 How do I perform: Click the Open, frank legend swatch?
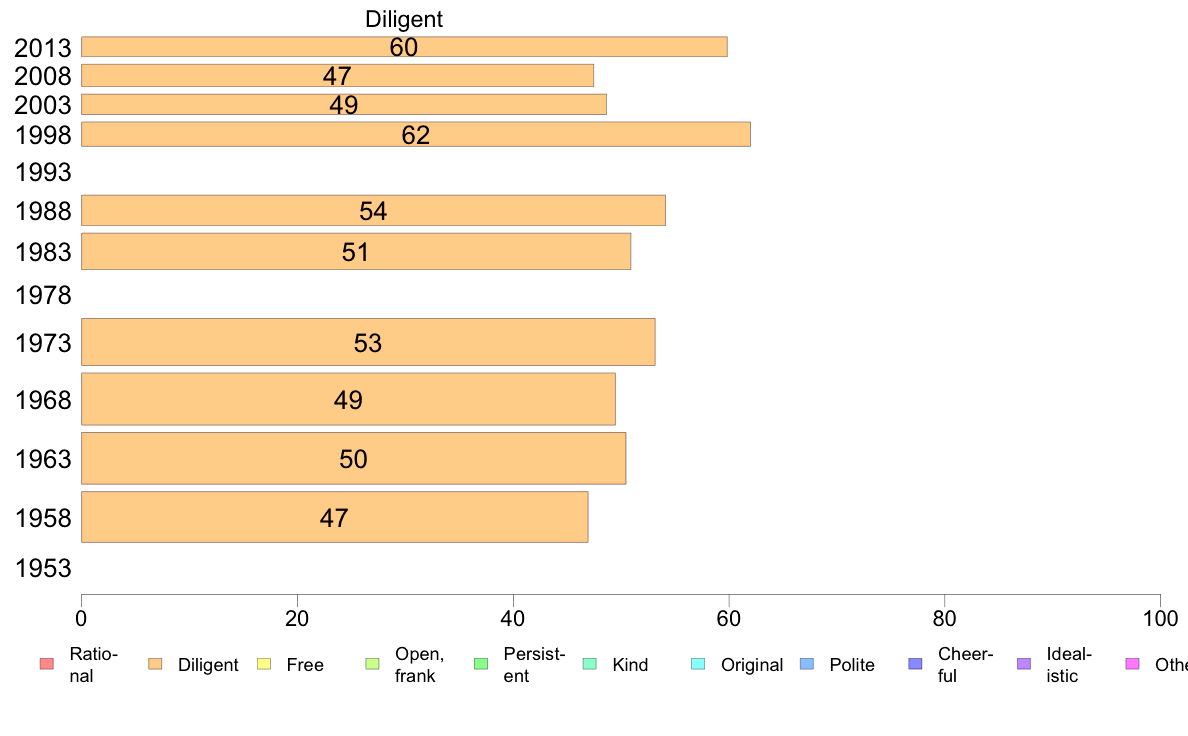pos(372,664)
